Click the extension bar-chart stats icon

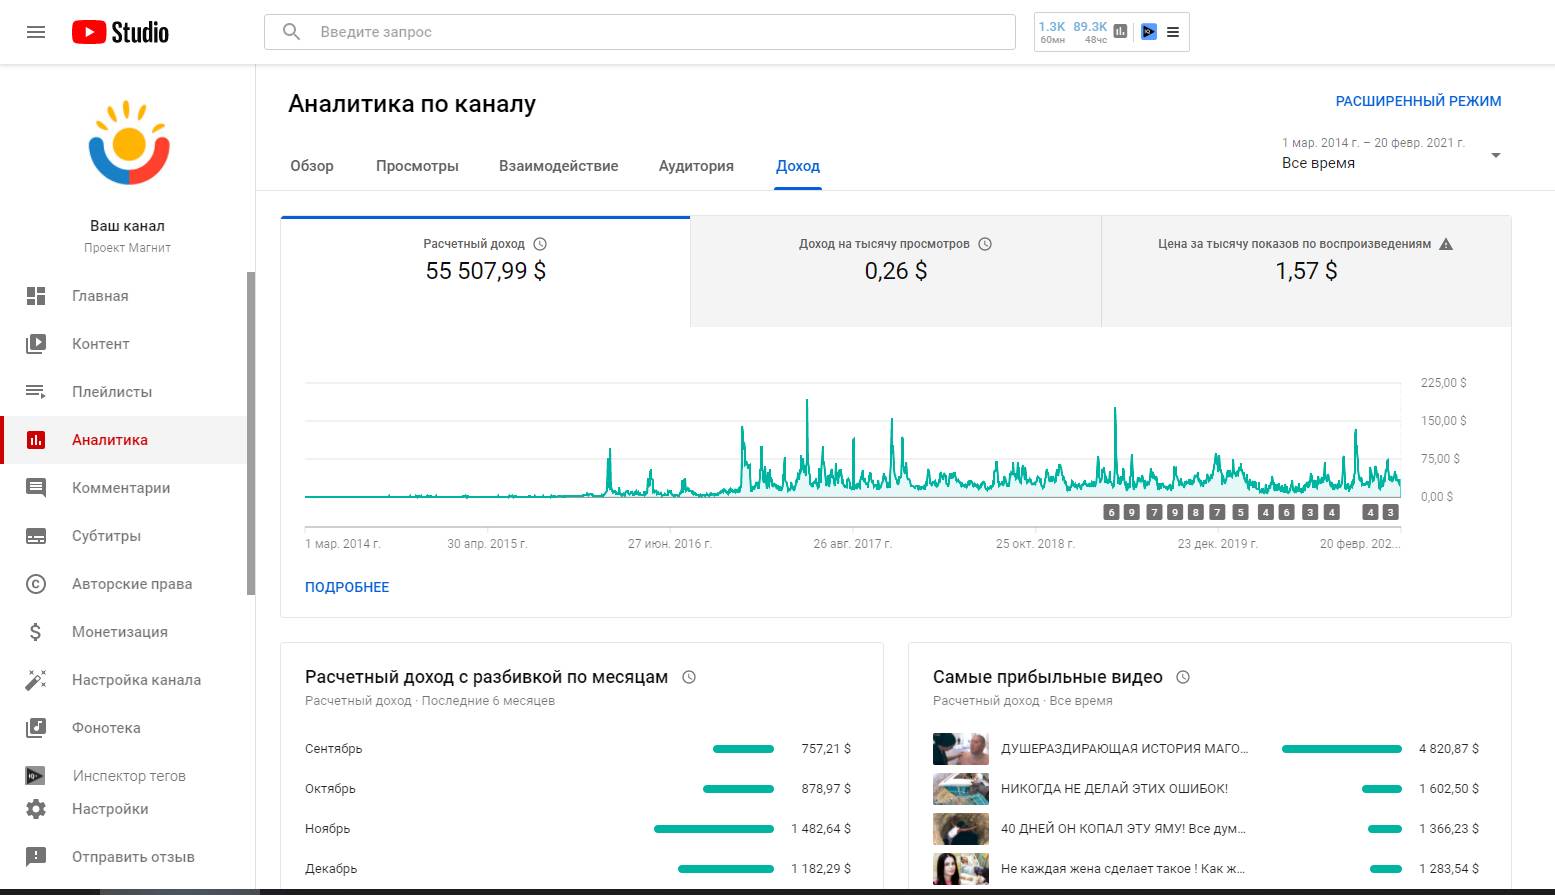pyautogui.click(x=1120, y=32)
